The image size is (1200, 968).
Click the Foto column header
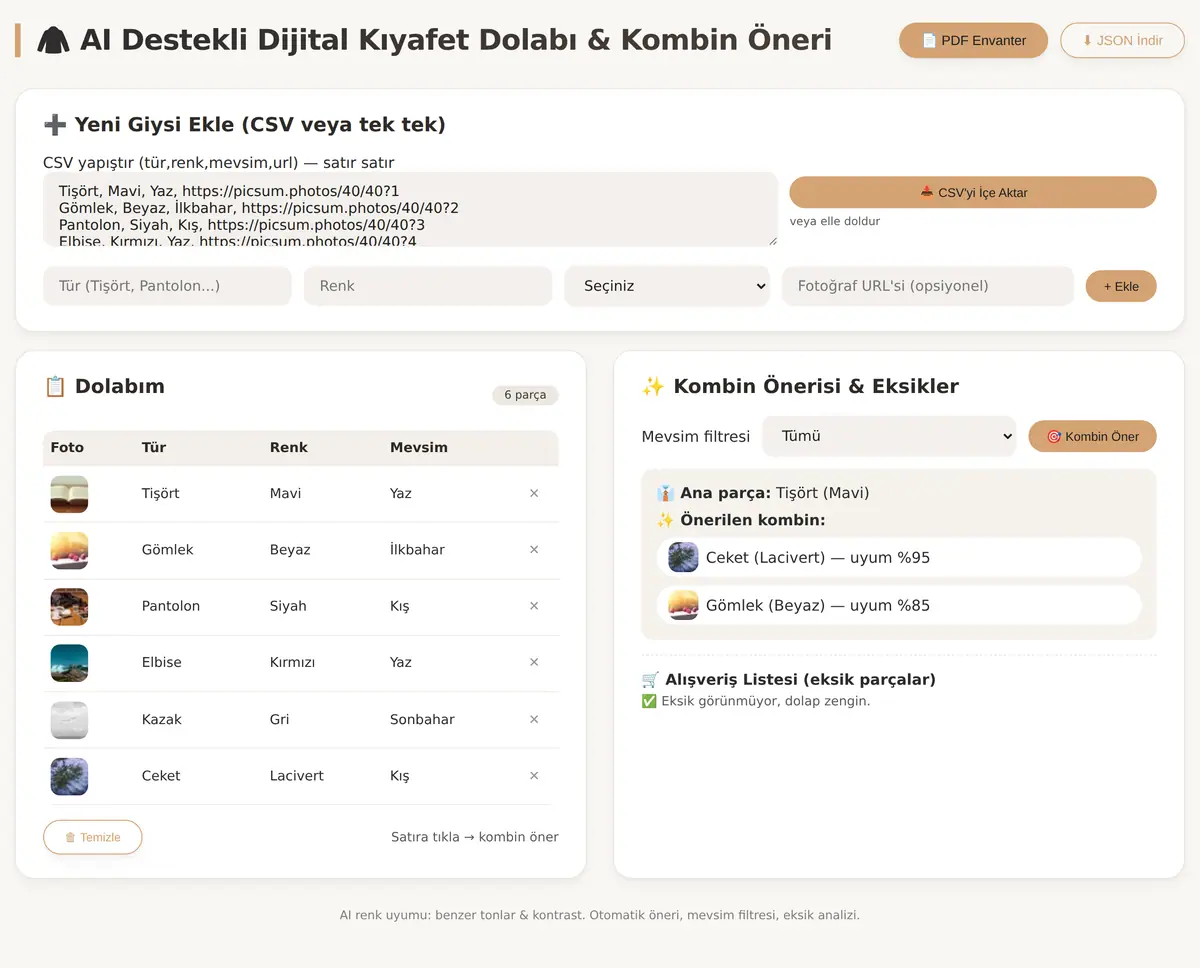pyautogui.click(x=67, y=447)
